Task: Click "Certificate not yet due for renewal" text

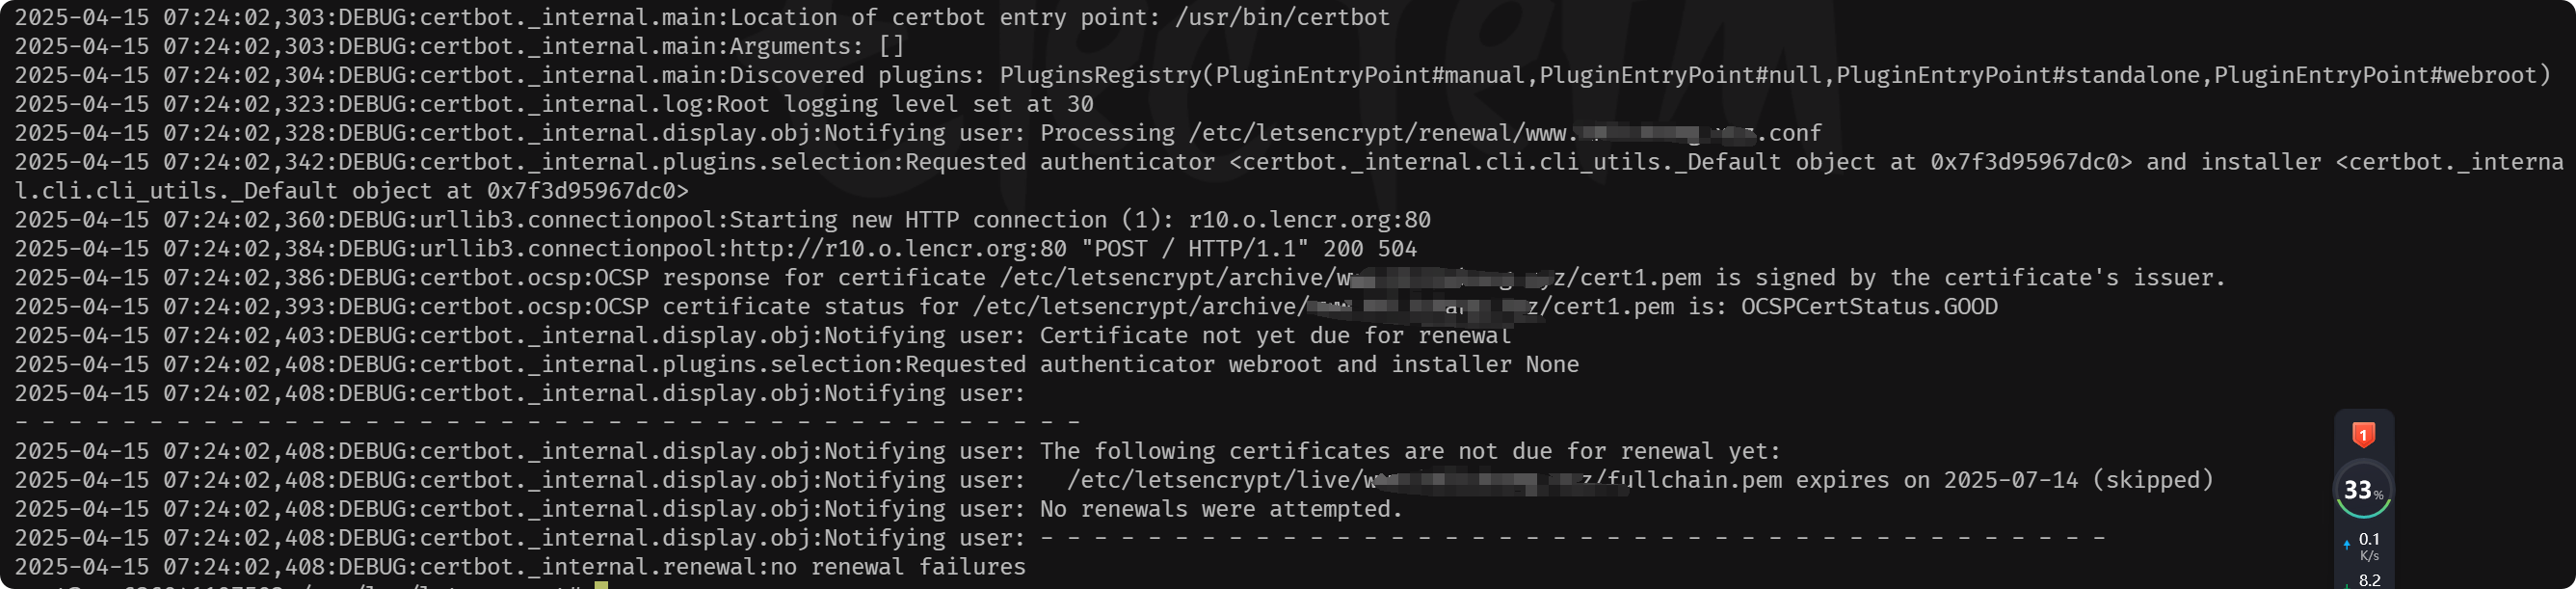Action: pyautogui.click(x=1275, y=335)
